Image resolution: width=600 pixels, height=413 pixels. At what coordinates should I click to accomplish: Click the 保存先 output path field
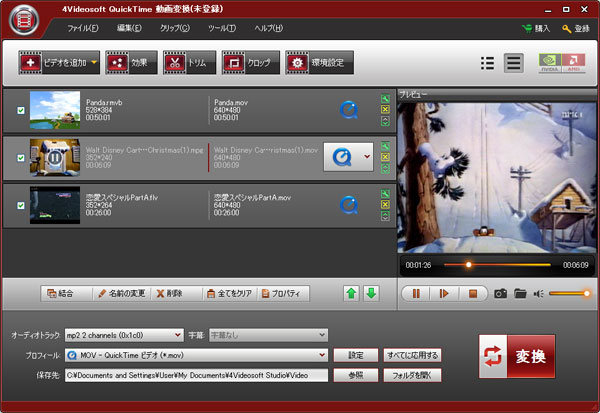(196, 375)
